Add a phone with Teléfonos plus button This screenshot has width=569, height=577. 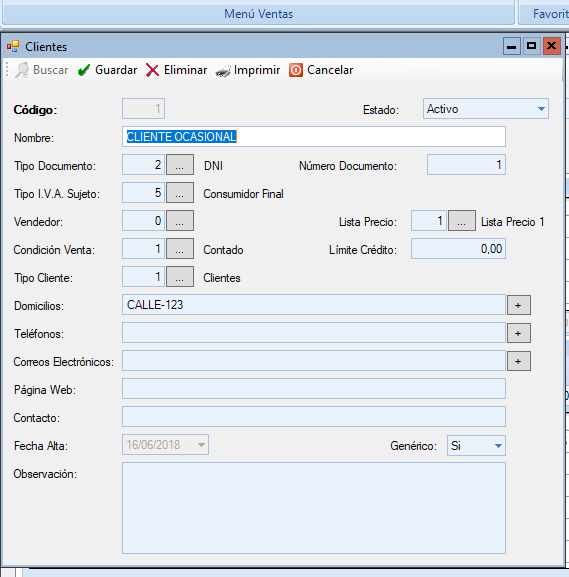[519, 333]
